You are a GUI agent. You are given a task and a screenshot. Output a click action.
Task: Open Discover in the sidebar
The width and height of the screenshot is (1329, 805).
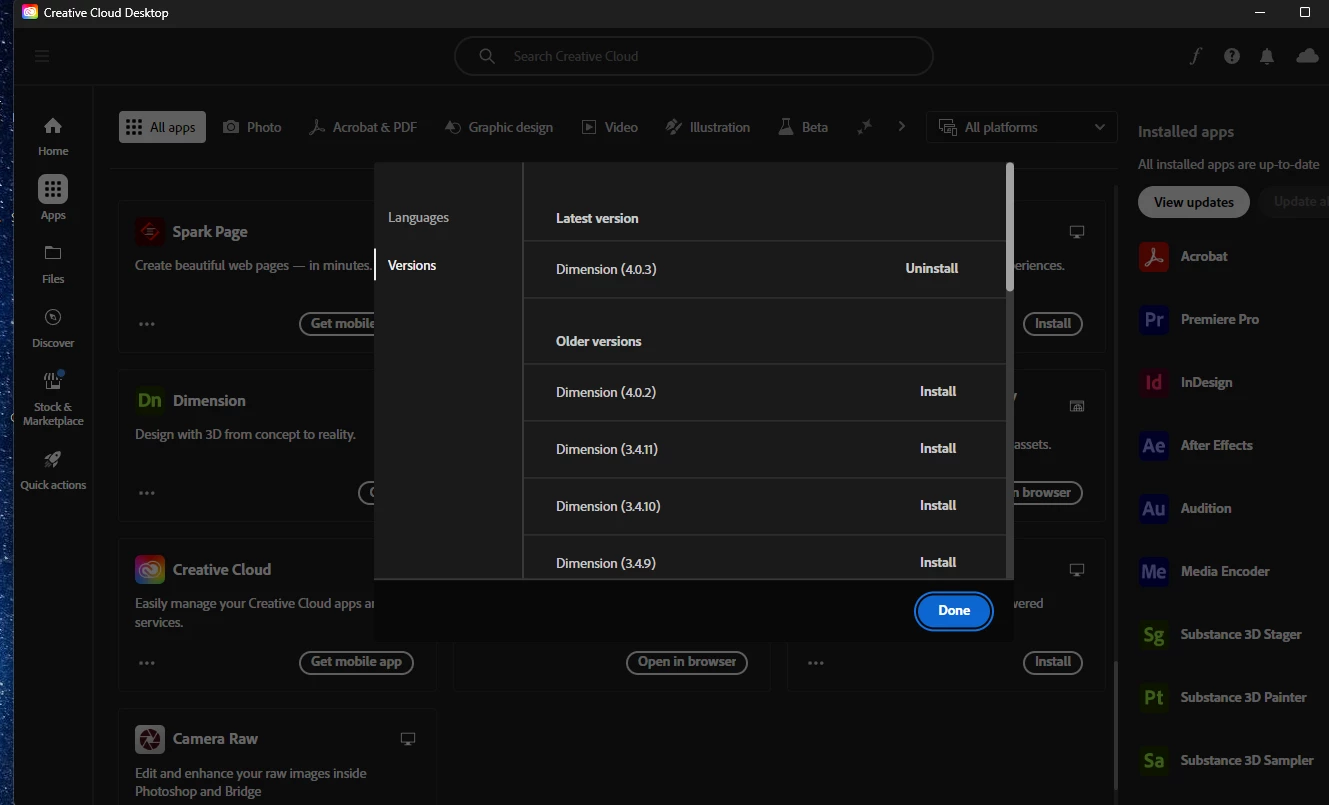pyautogui.click(x=53, y=328)
